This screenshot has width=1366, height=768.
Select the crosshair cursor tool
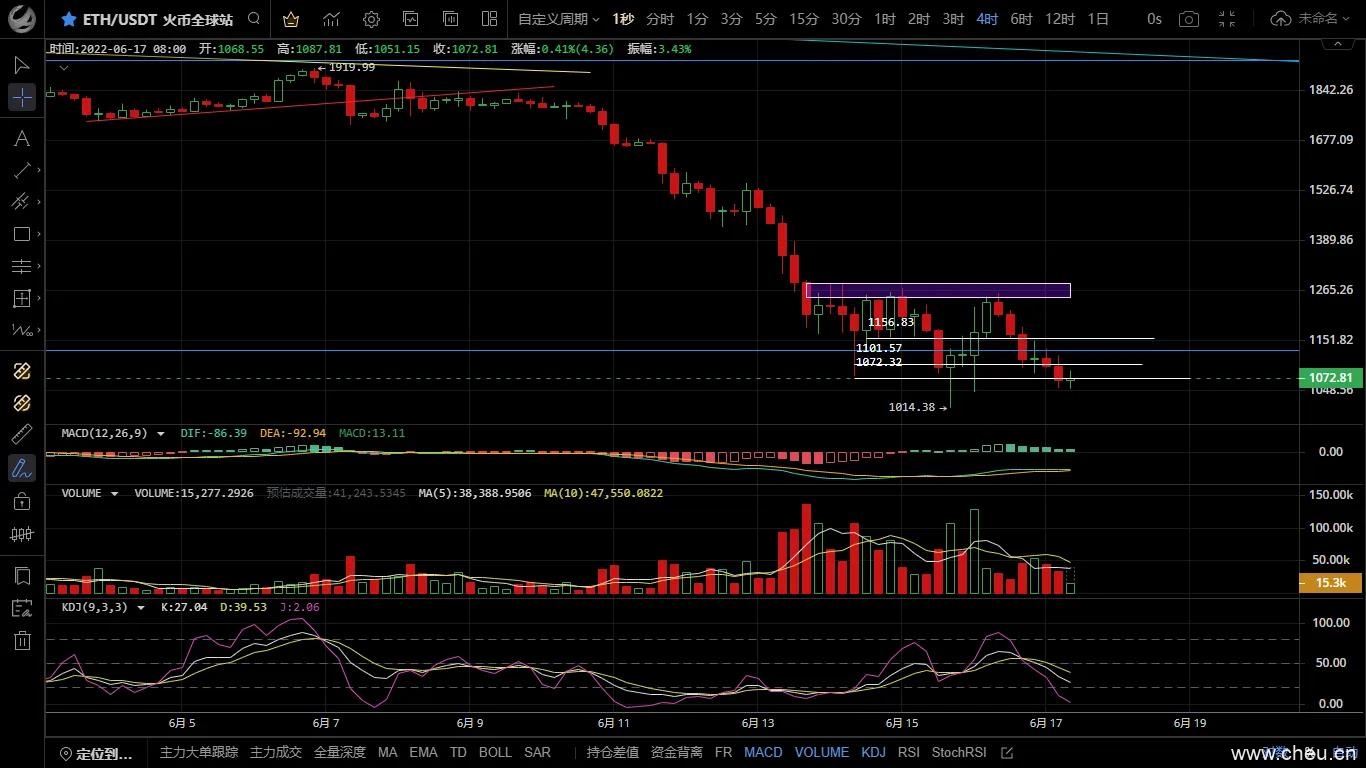pos(22,97)
